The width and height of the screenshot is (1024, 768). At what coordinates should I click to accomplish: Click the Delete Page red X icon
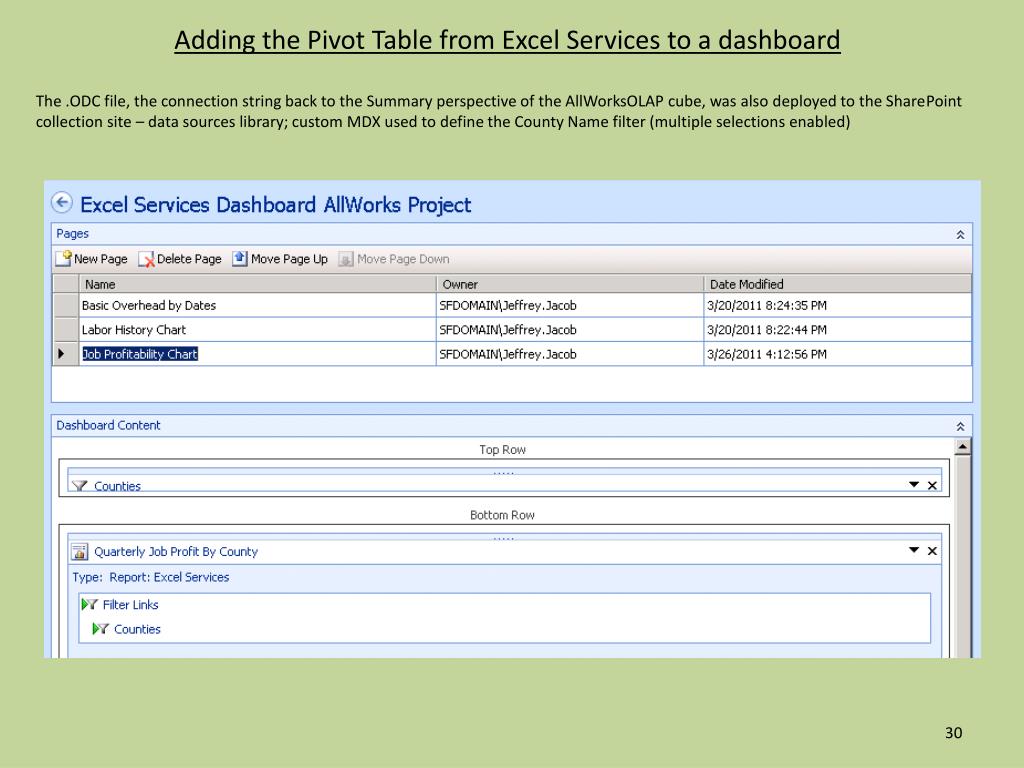pyautogui.click(x=146, y=259)
